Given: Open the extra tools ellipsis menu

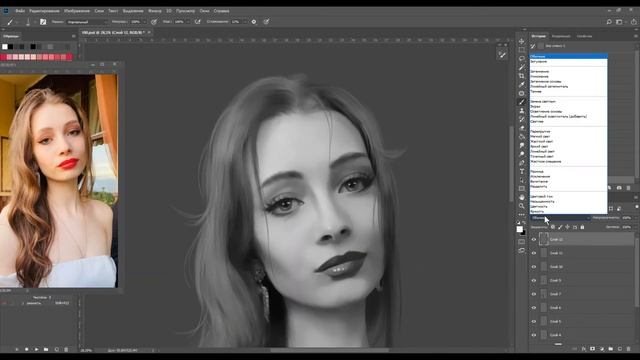Looking at the screenshot, I should point(522,214).
